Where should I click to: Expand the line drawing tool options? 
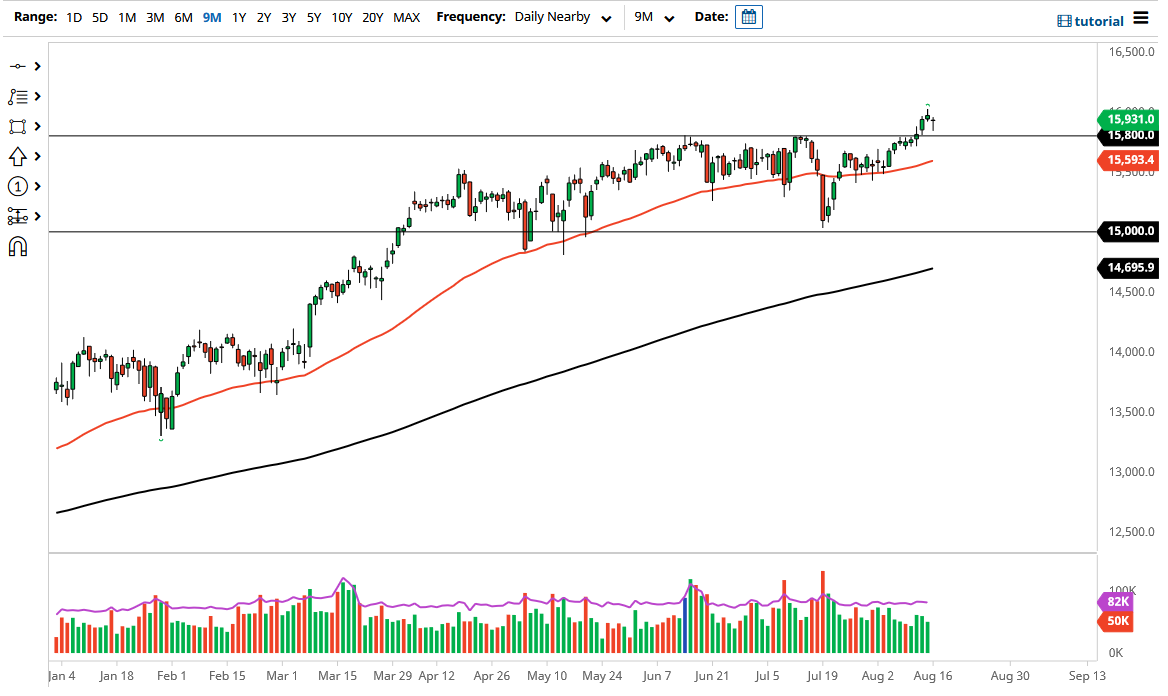37,66
